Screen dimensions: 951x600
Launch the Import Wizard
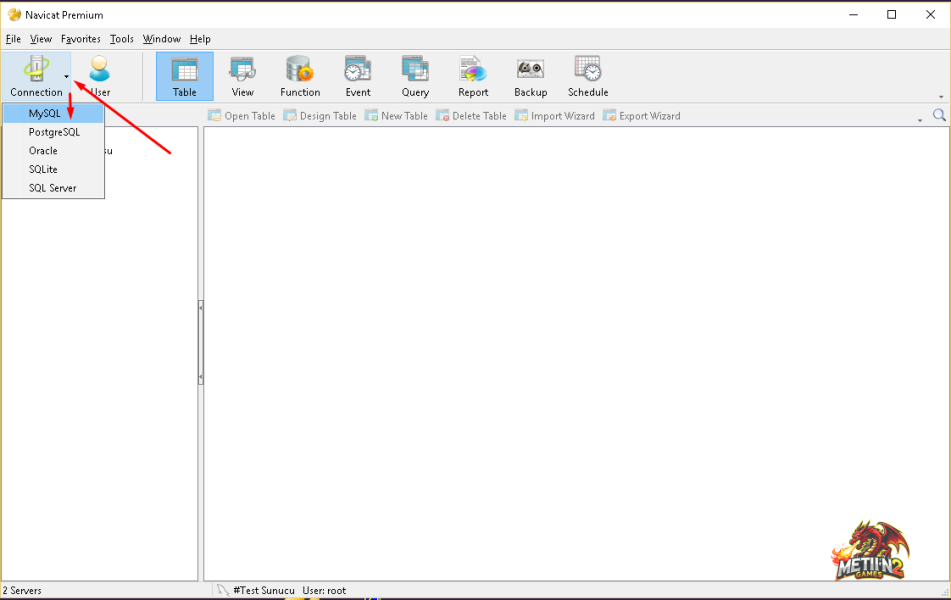click(554, 116)
